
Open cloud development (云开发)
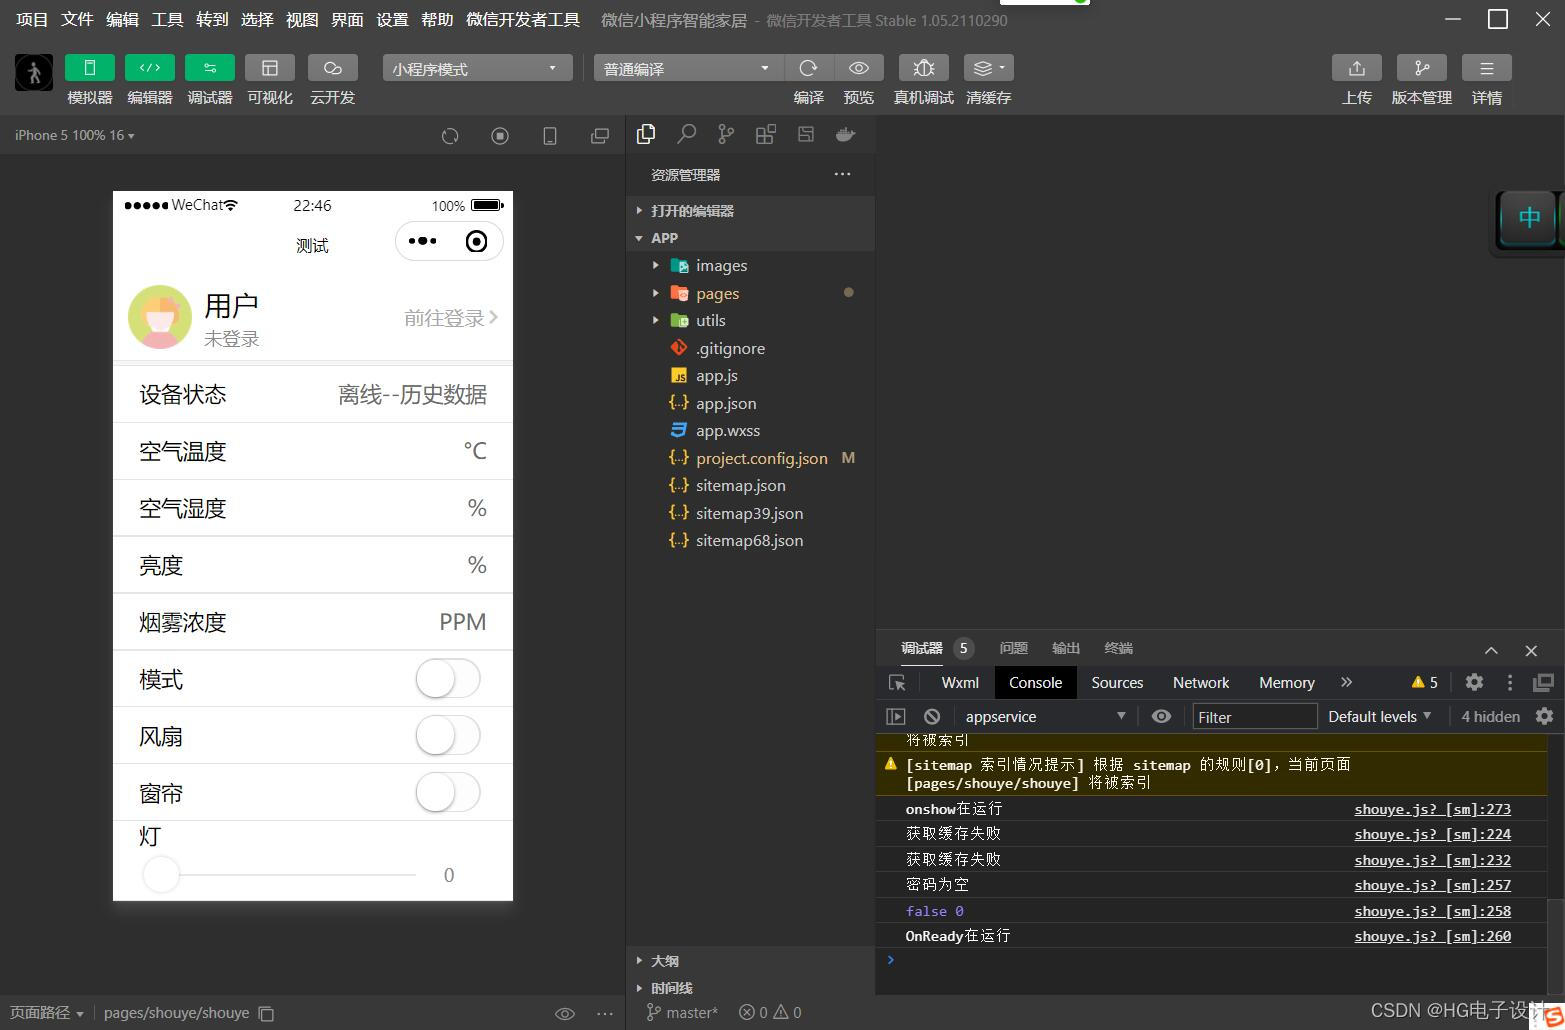tap(333, 68)
